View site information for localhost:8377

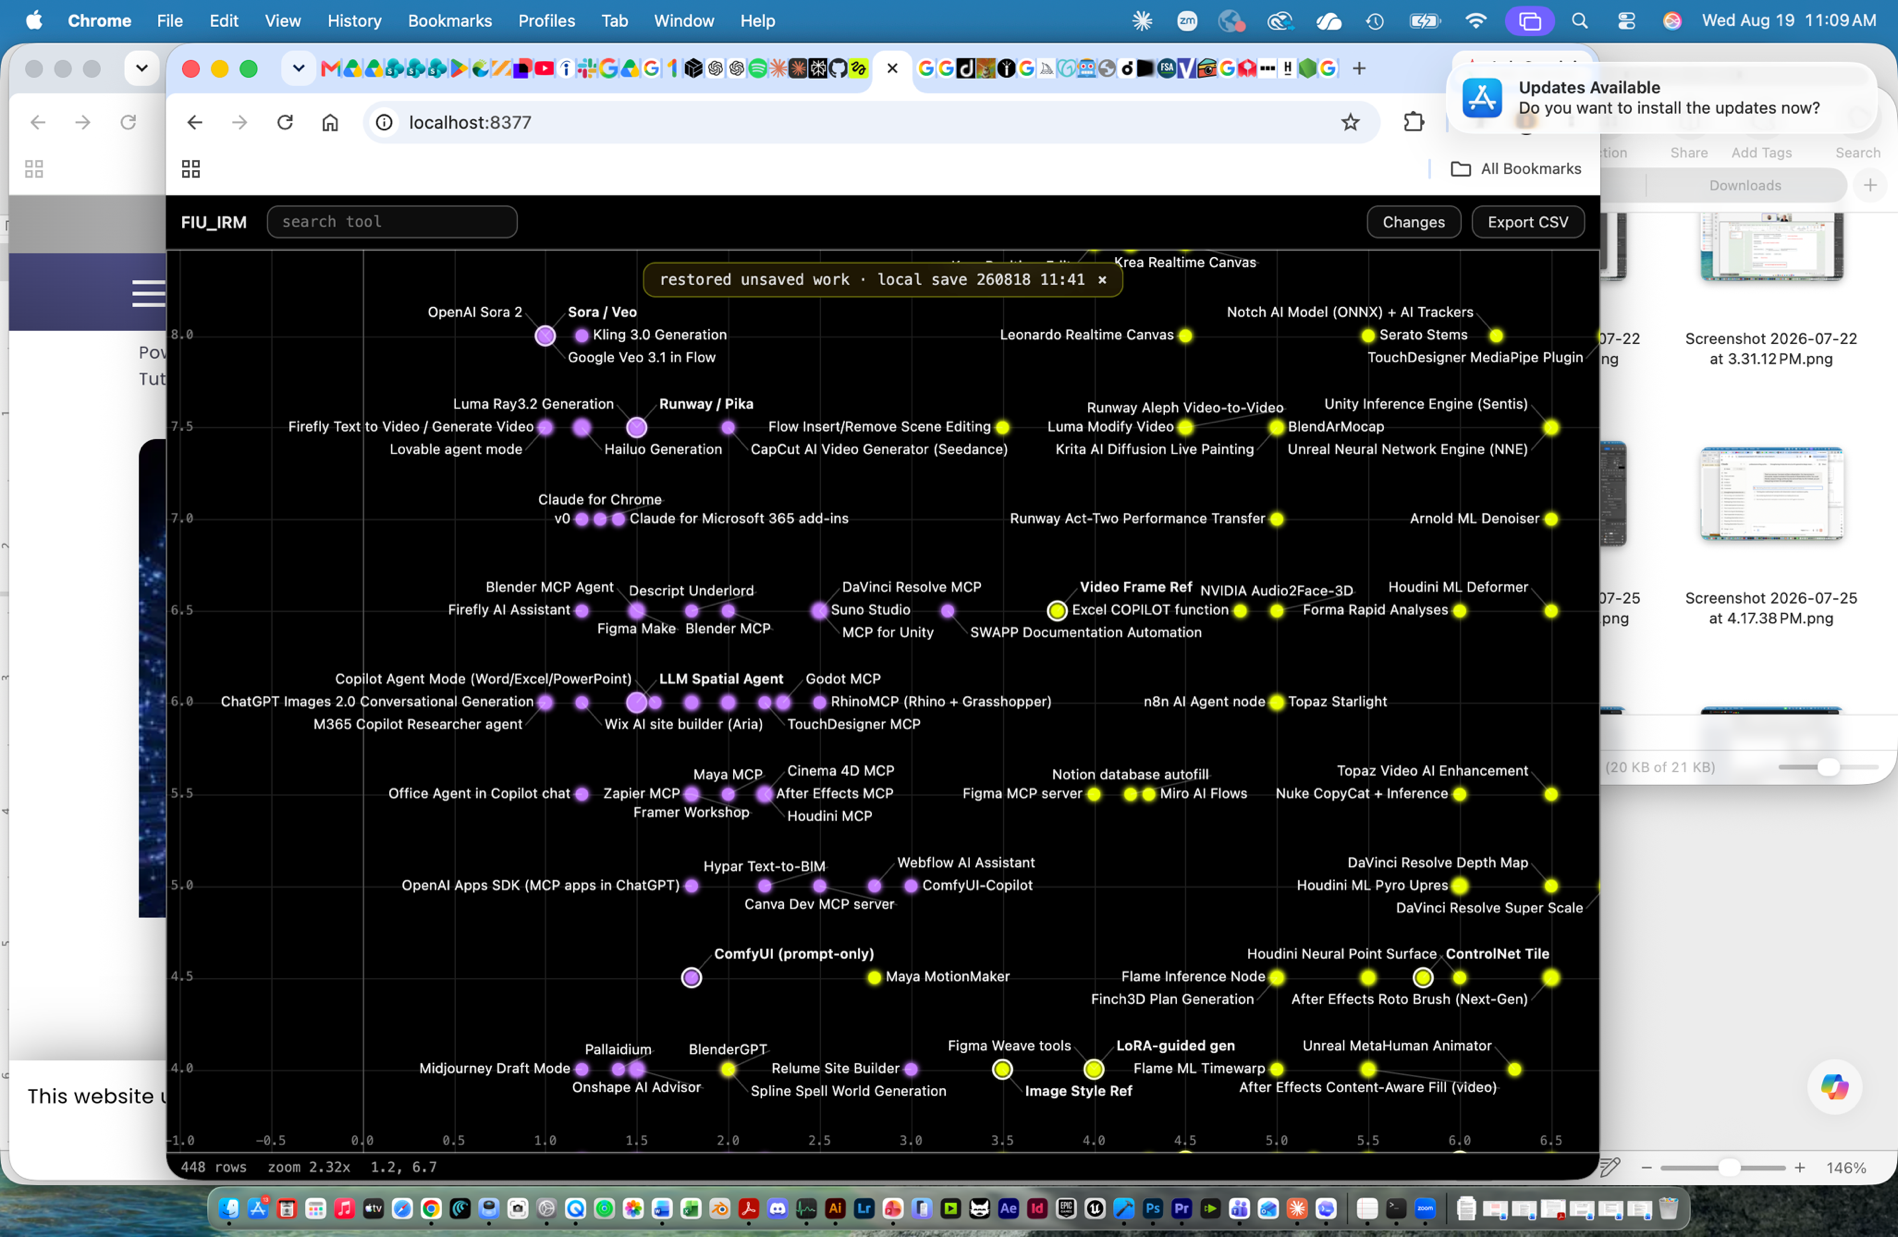tap(384, 122)
